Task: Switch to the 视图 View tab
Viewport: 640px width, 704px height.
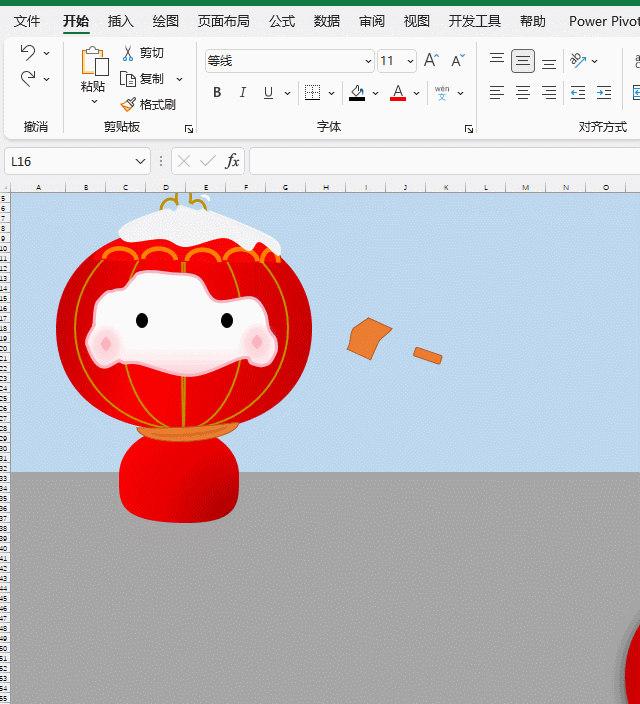Action: click(x=417, y=21)
